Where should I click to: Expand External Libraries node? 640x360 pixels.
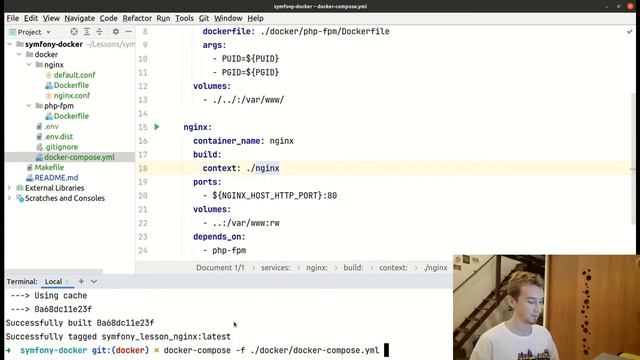point(9,188)
